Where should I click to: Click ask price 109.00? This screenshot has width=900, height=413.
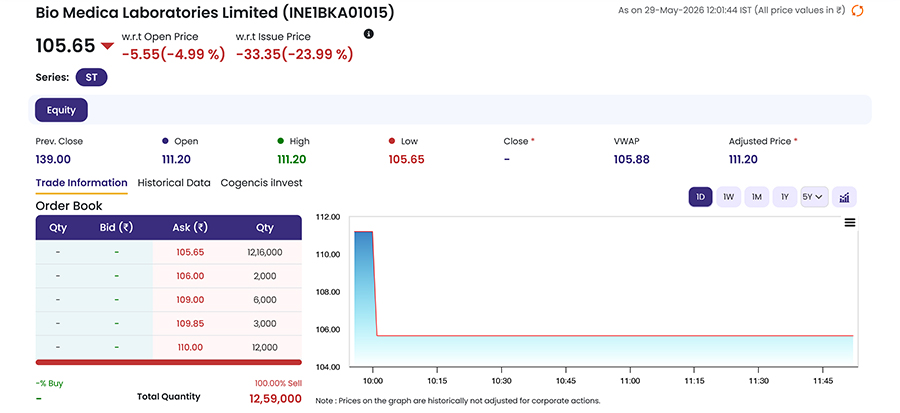(x=191, y=300)
